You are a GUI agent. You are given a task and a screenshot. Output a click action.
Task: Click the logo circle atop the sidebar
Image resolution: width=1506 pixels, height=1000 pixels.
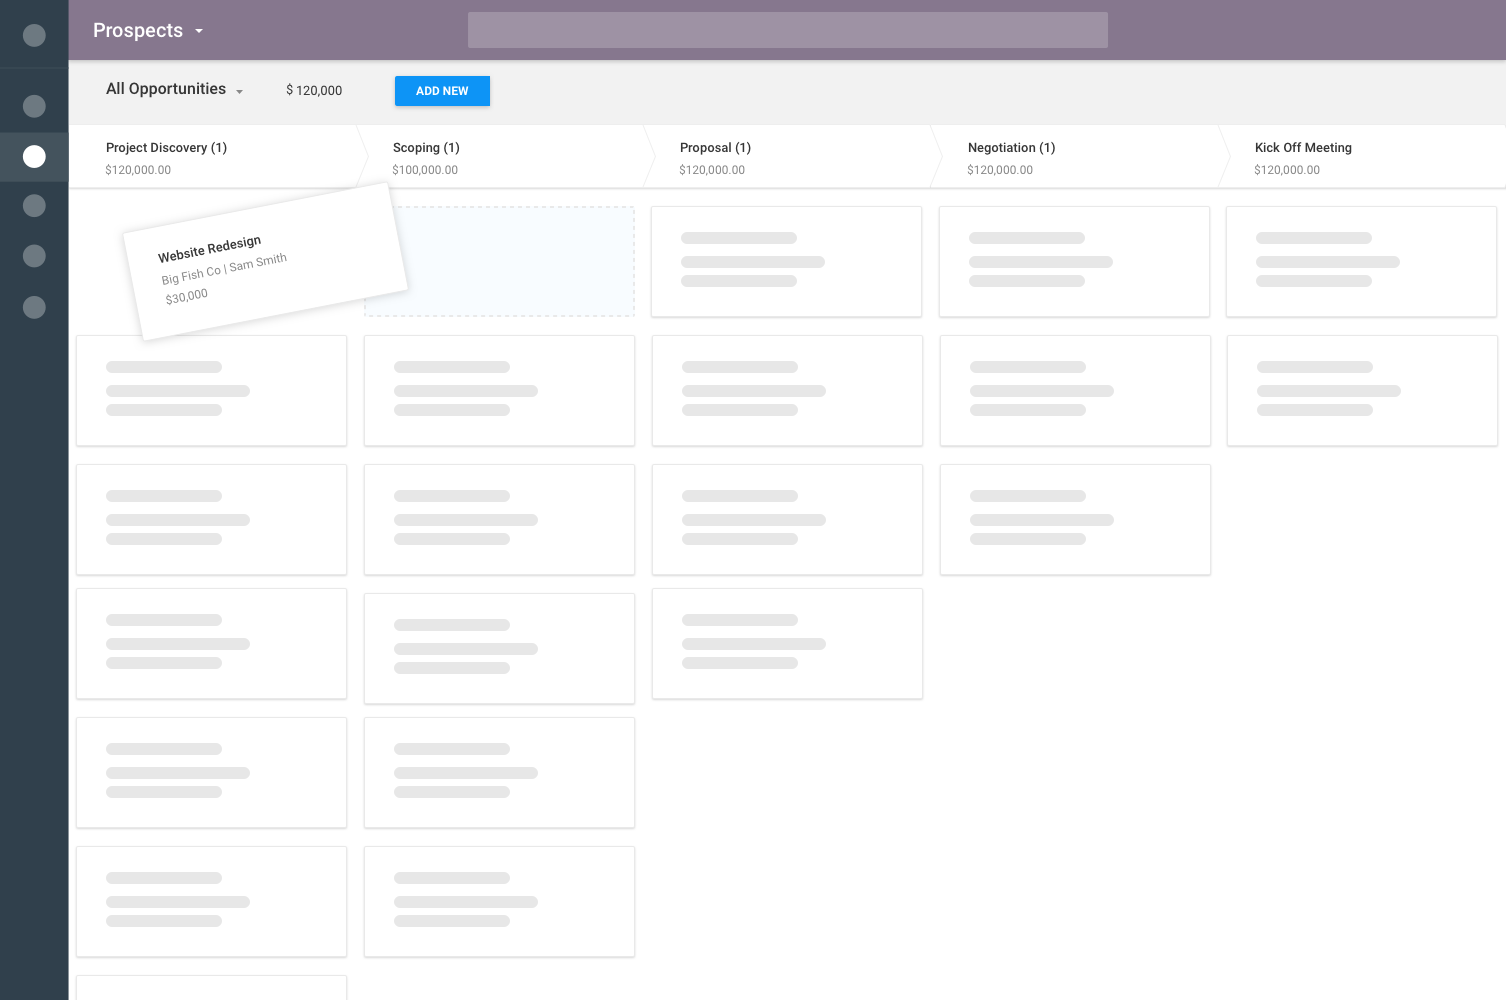click(34, 35)
